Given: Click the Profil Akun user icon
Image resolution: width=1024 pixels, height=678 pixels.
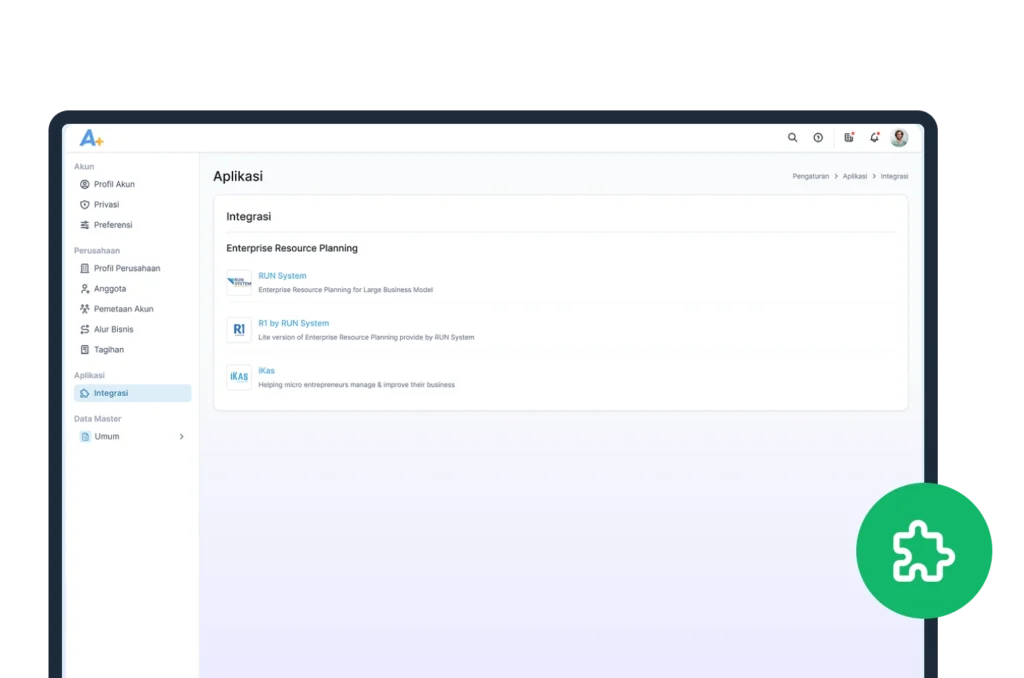Looking at the screenshot, I should pyautogui.click(x=84, y=184).
